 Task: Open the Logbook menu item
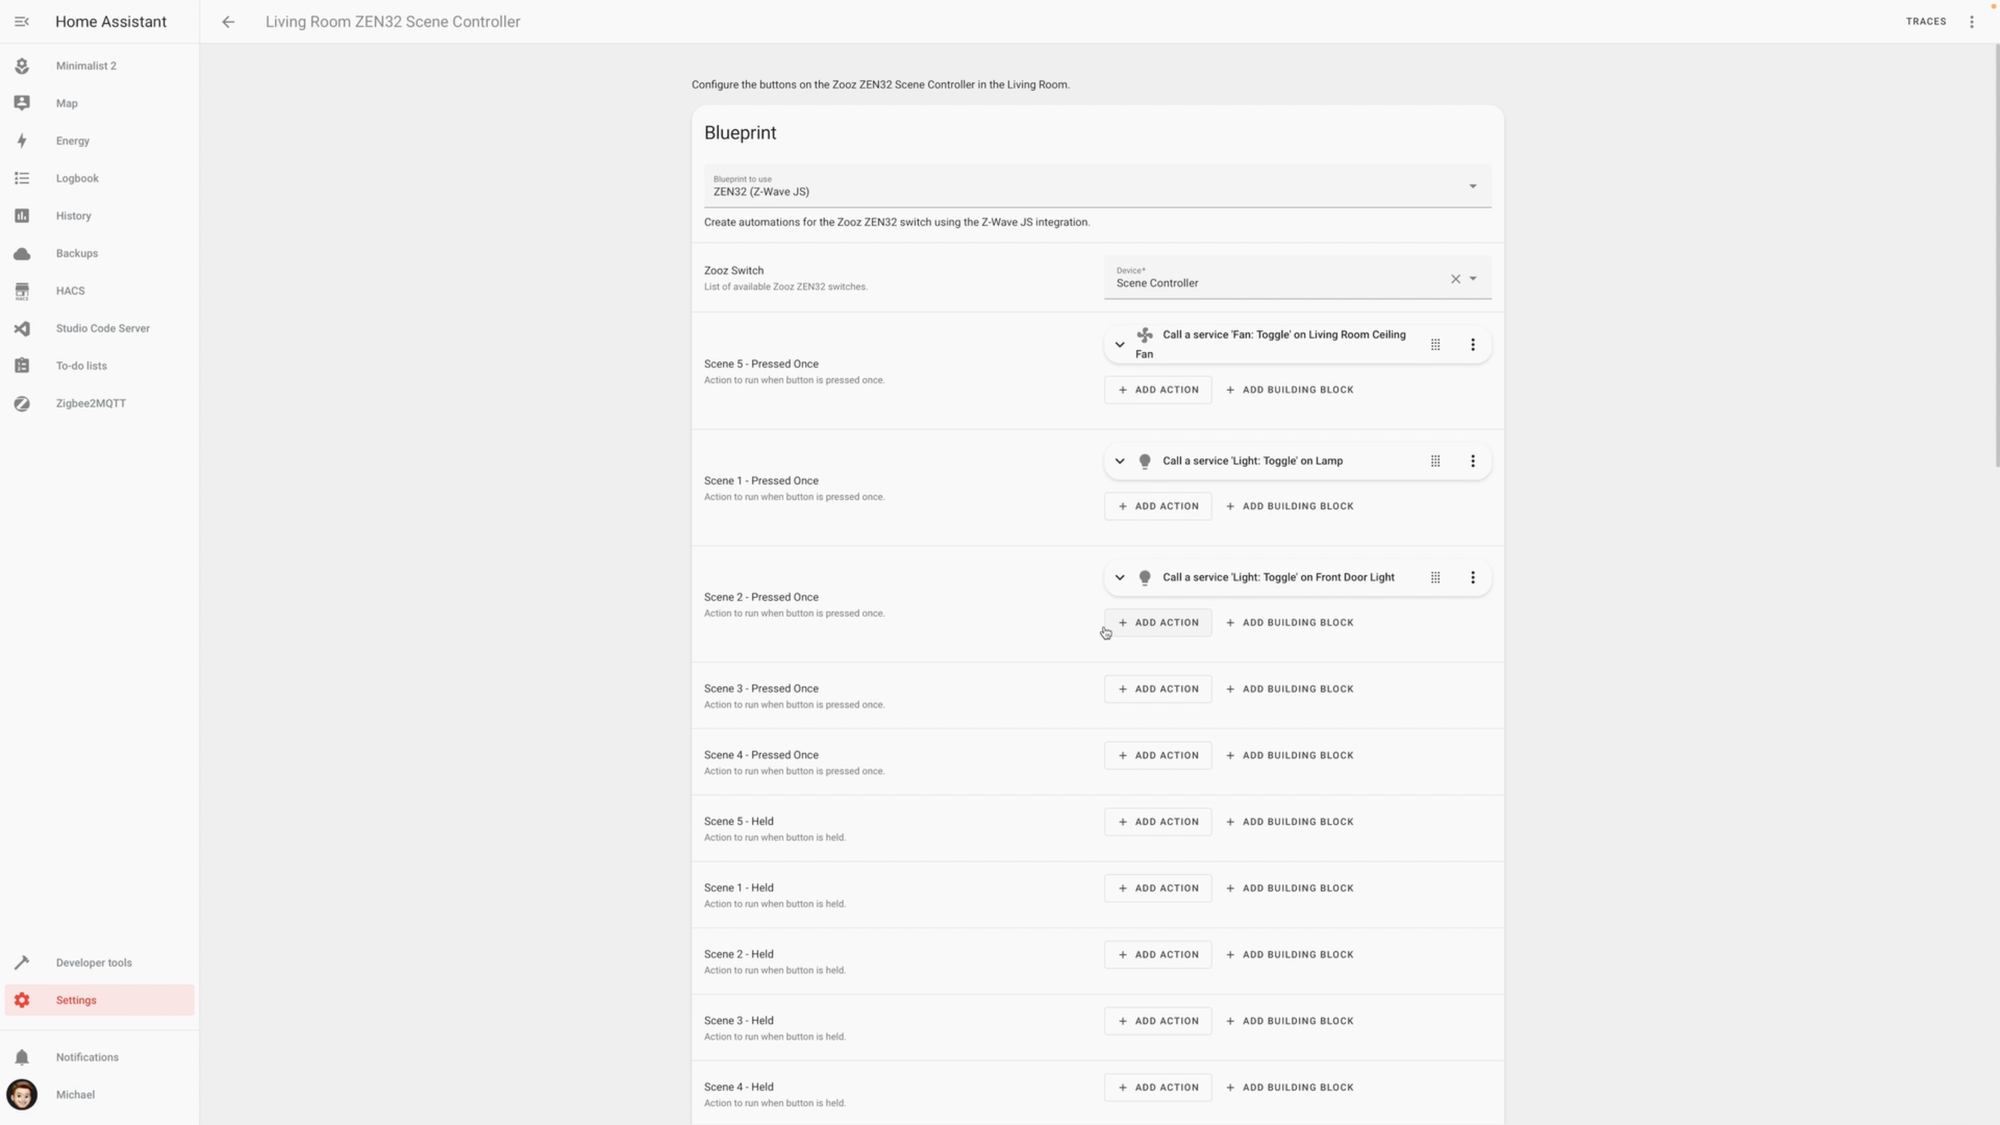[77, 178]
